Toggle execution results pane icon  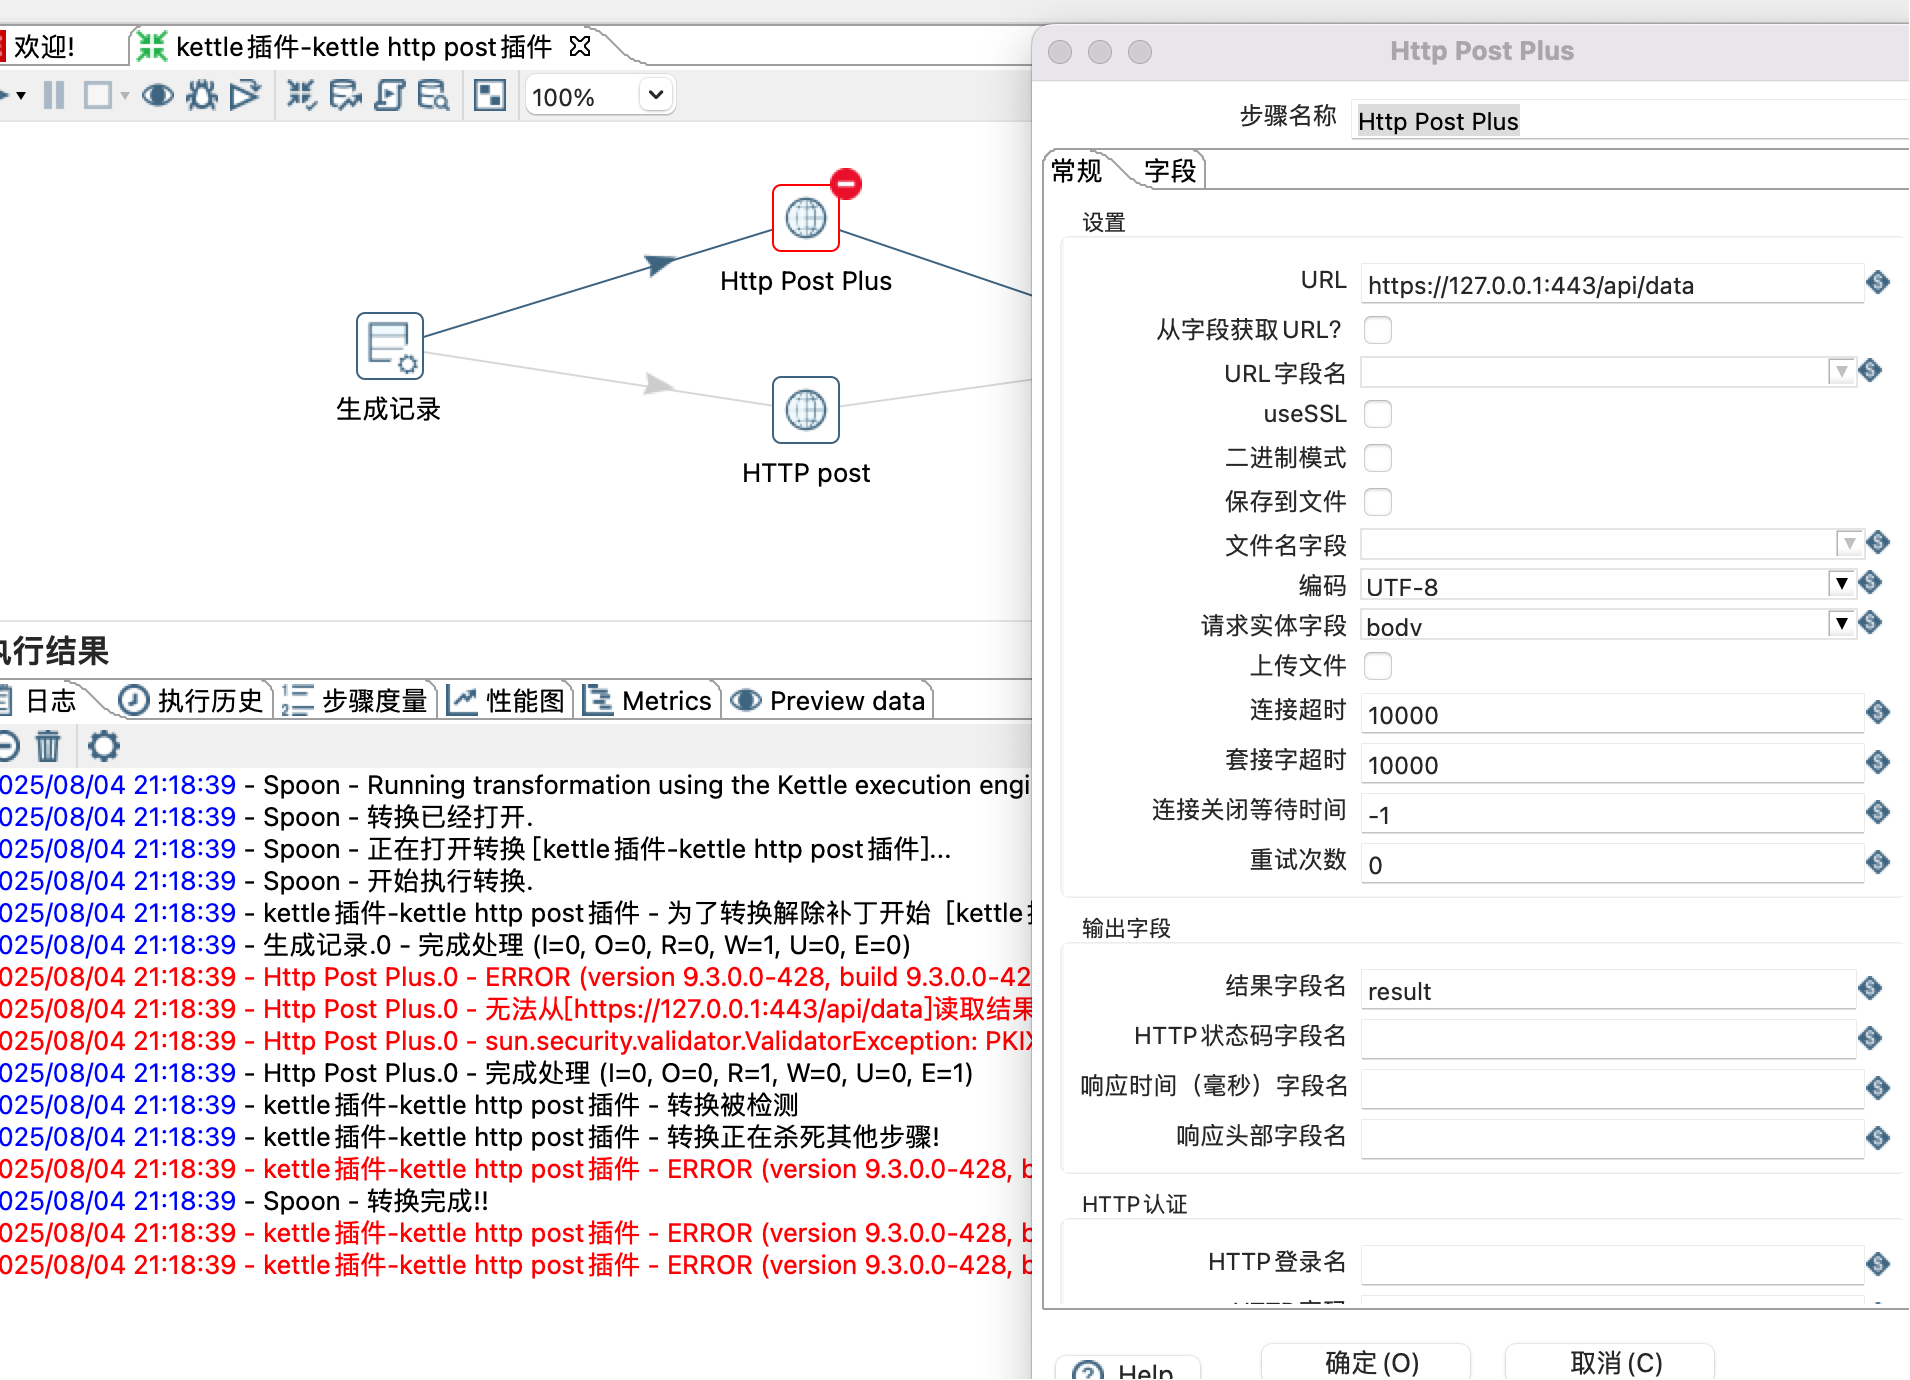(489, 96)
